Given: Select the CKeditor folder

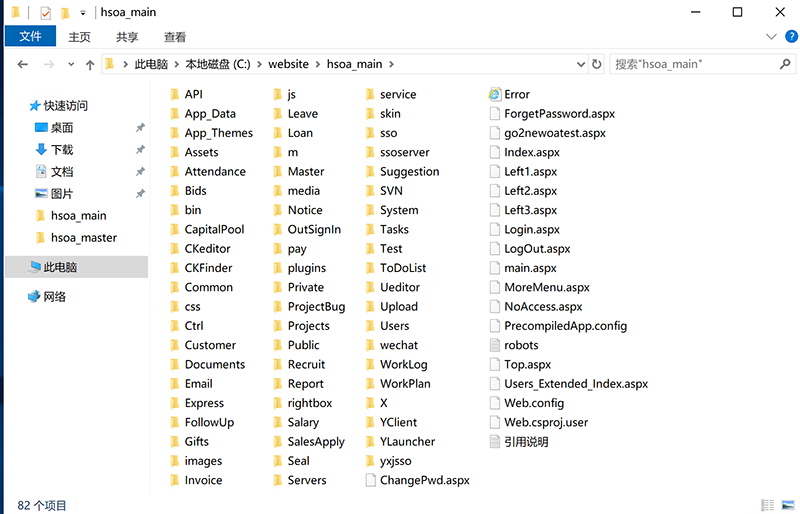Looking at the screenshot, I should [201, 249].
